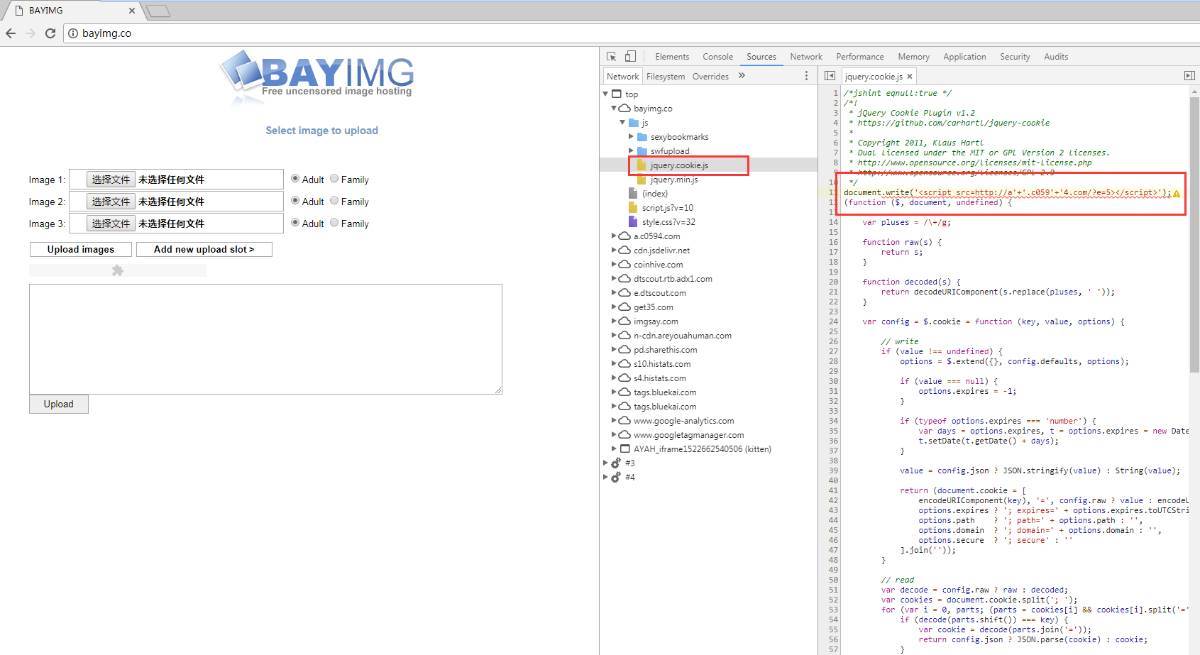Select Family radio for Image 1
Screen dimensions: 1200x655
point(334,179)
